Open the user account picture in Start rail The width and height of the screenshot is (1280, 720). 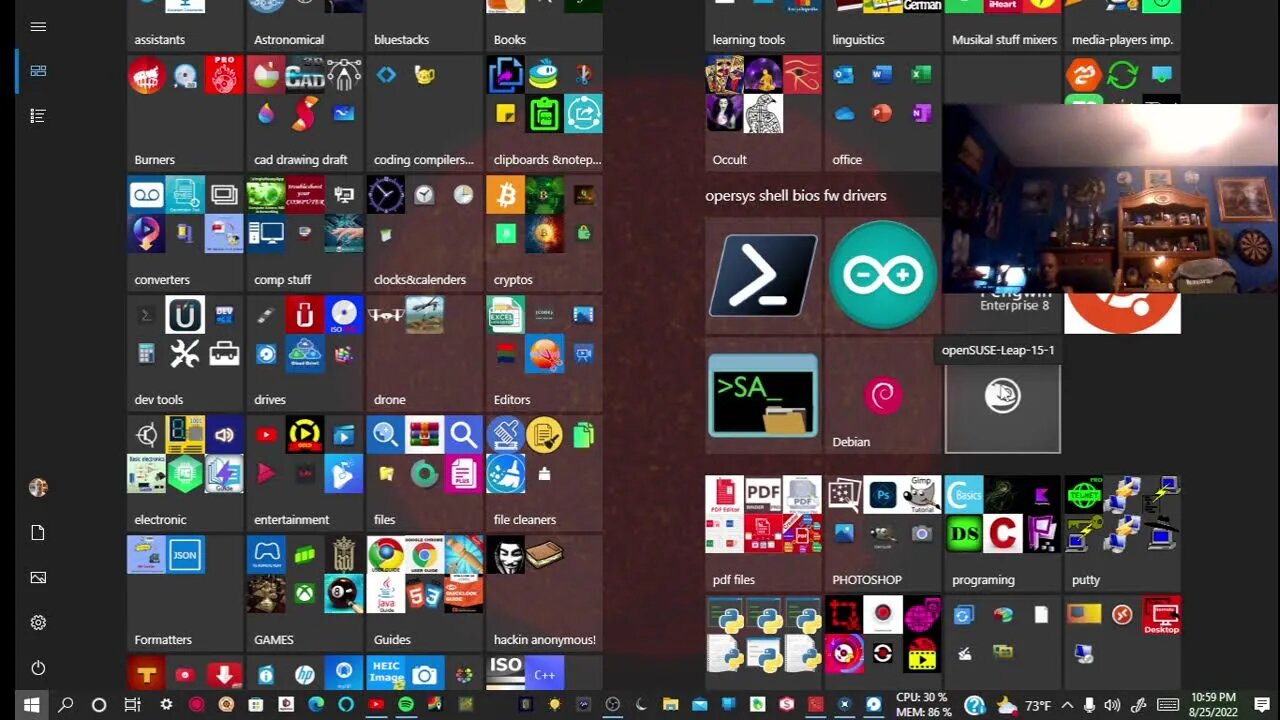click(38, 488)
